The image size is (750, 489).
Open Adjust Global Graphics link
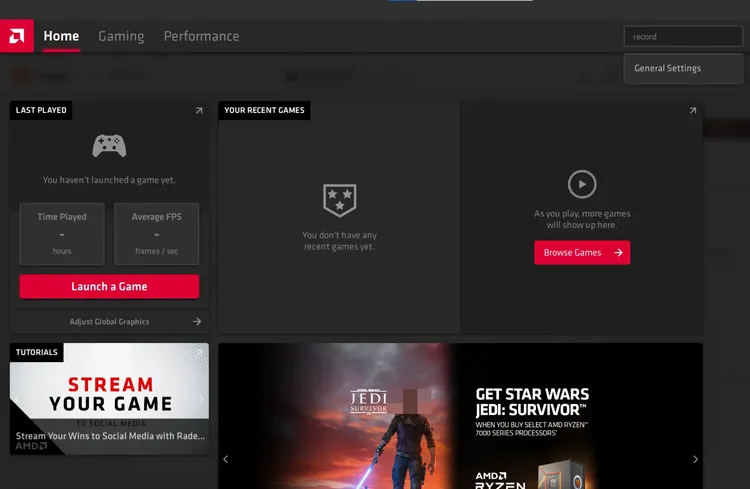tap(109, 322)
